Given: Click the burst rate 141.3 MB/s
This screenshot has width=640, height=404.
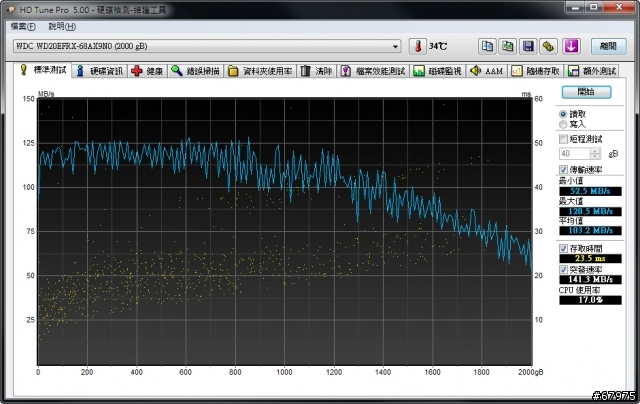Looking at the screenshot, I should tap(590, 280).
